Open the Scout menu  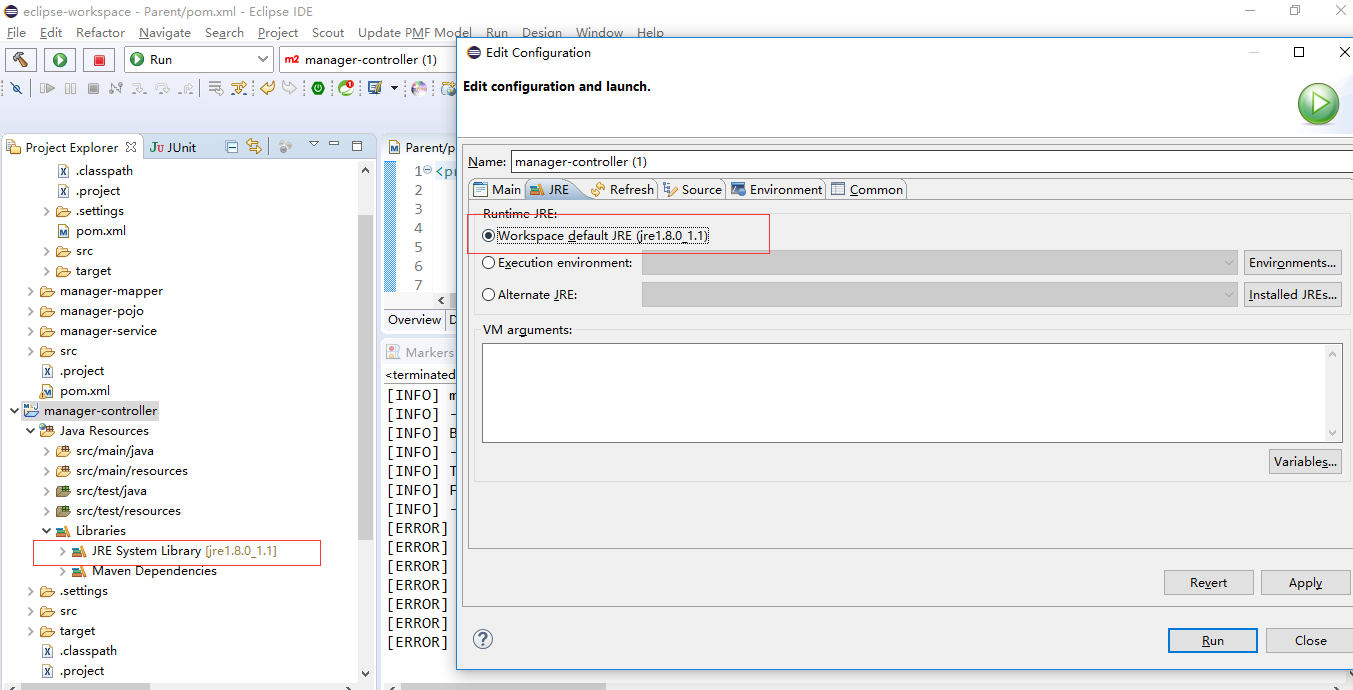pyautogui.click(x=328, y=33)
